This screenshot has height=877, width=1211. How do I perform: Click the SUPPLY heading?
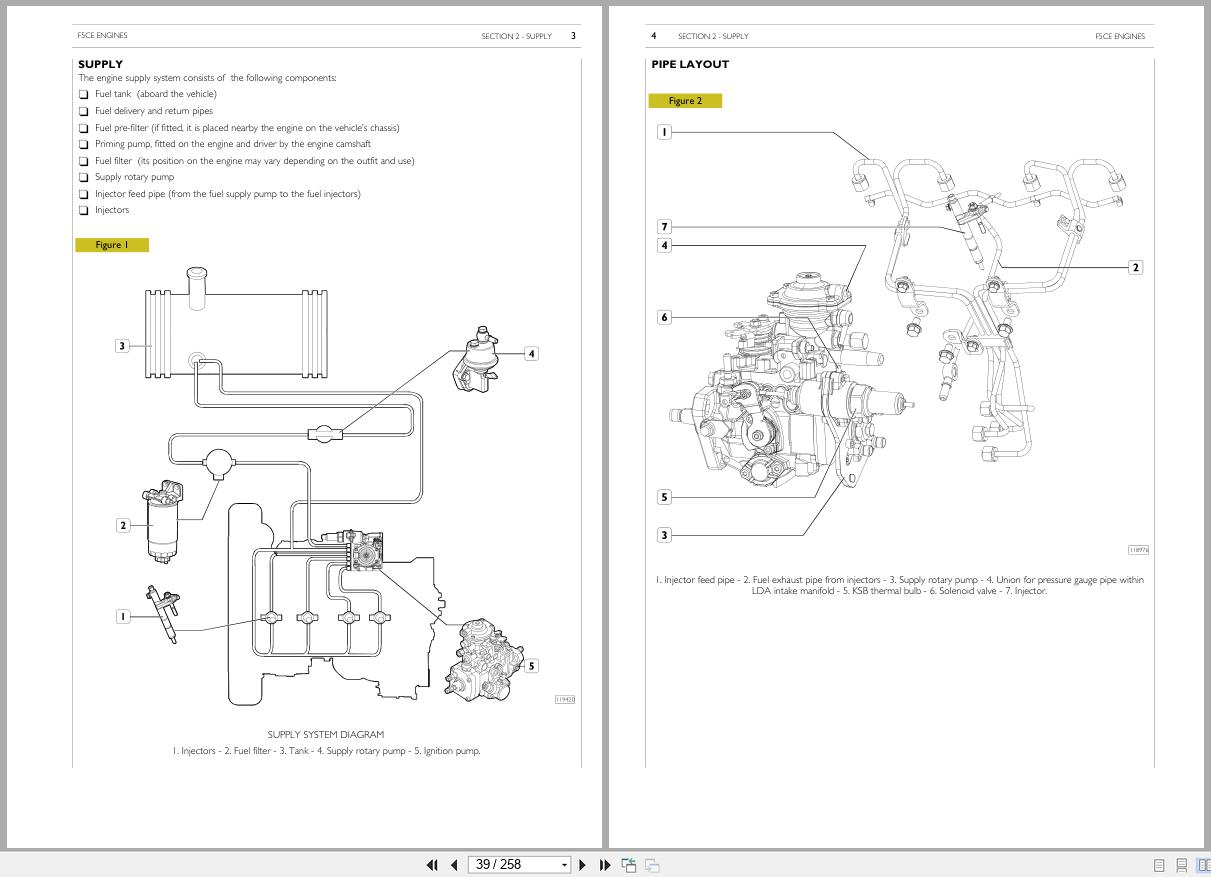coord(100,64)
